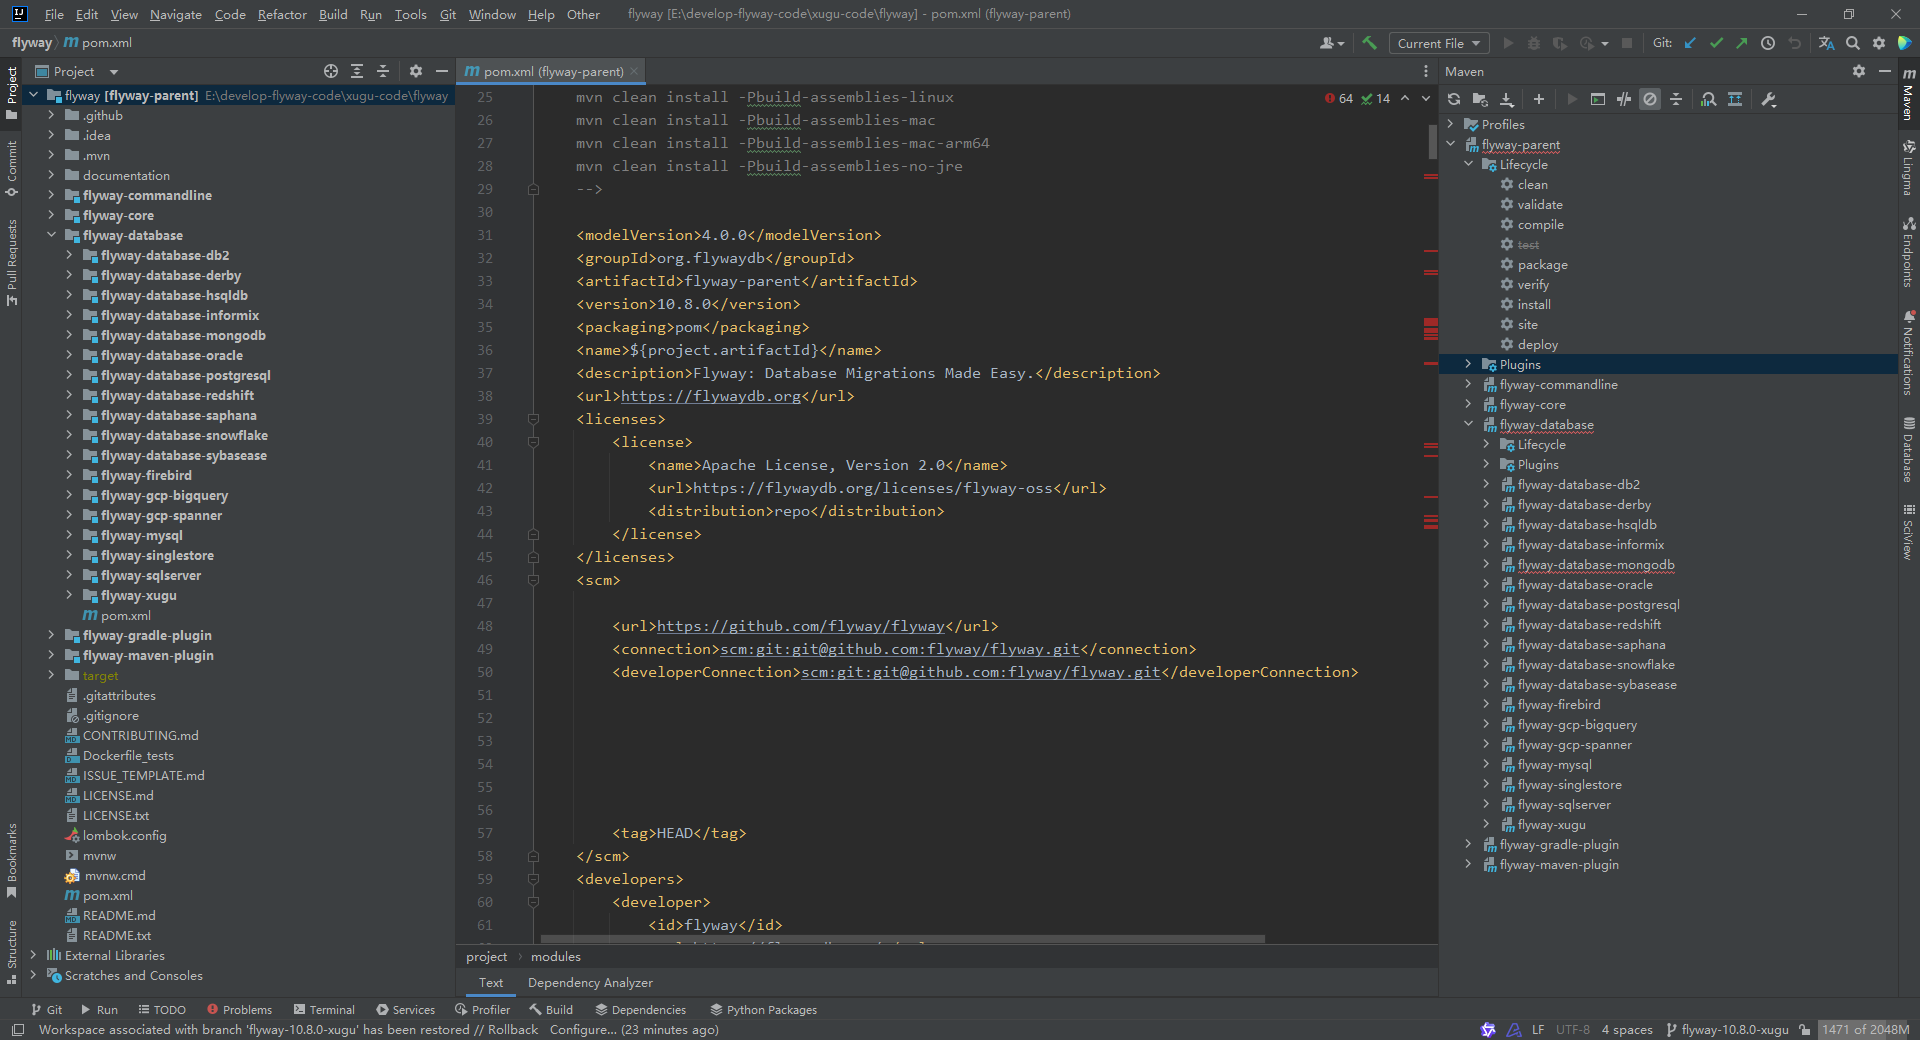
Task: Collapse all nodes in Maven panel
Action: (x=1676, y=99)
